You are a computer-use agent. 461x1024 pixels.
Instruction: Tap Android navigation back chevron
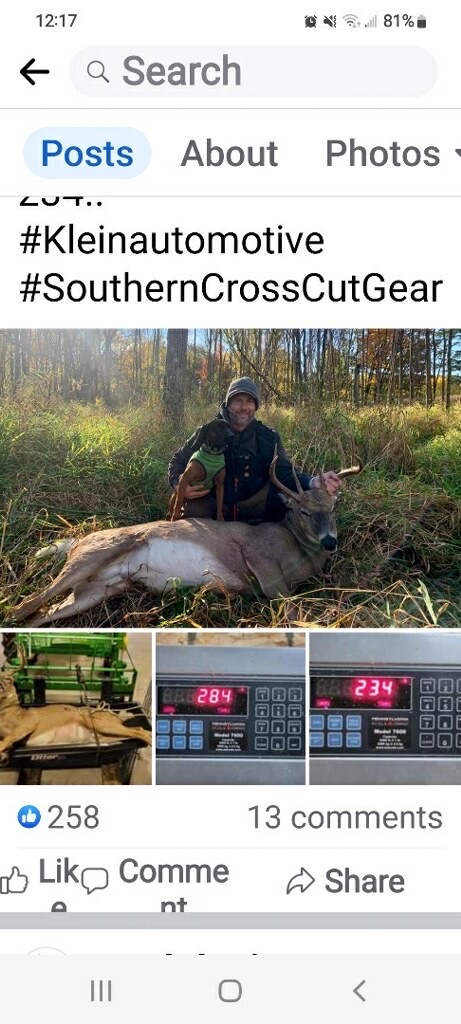click(359, 991)
